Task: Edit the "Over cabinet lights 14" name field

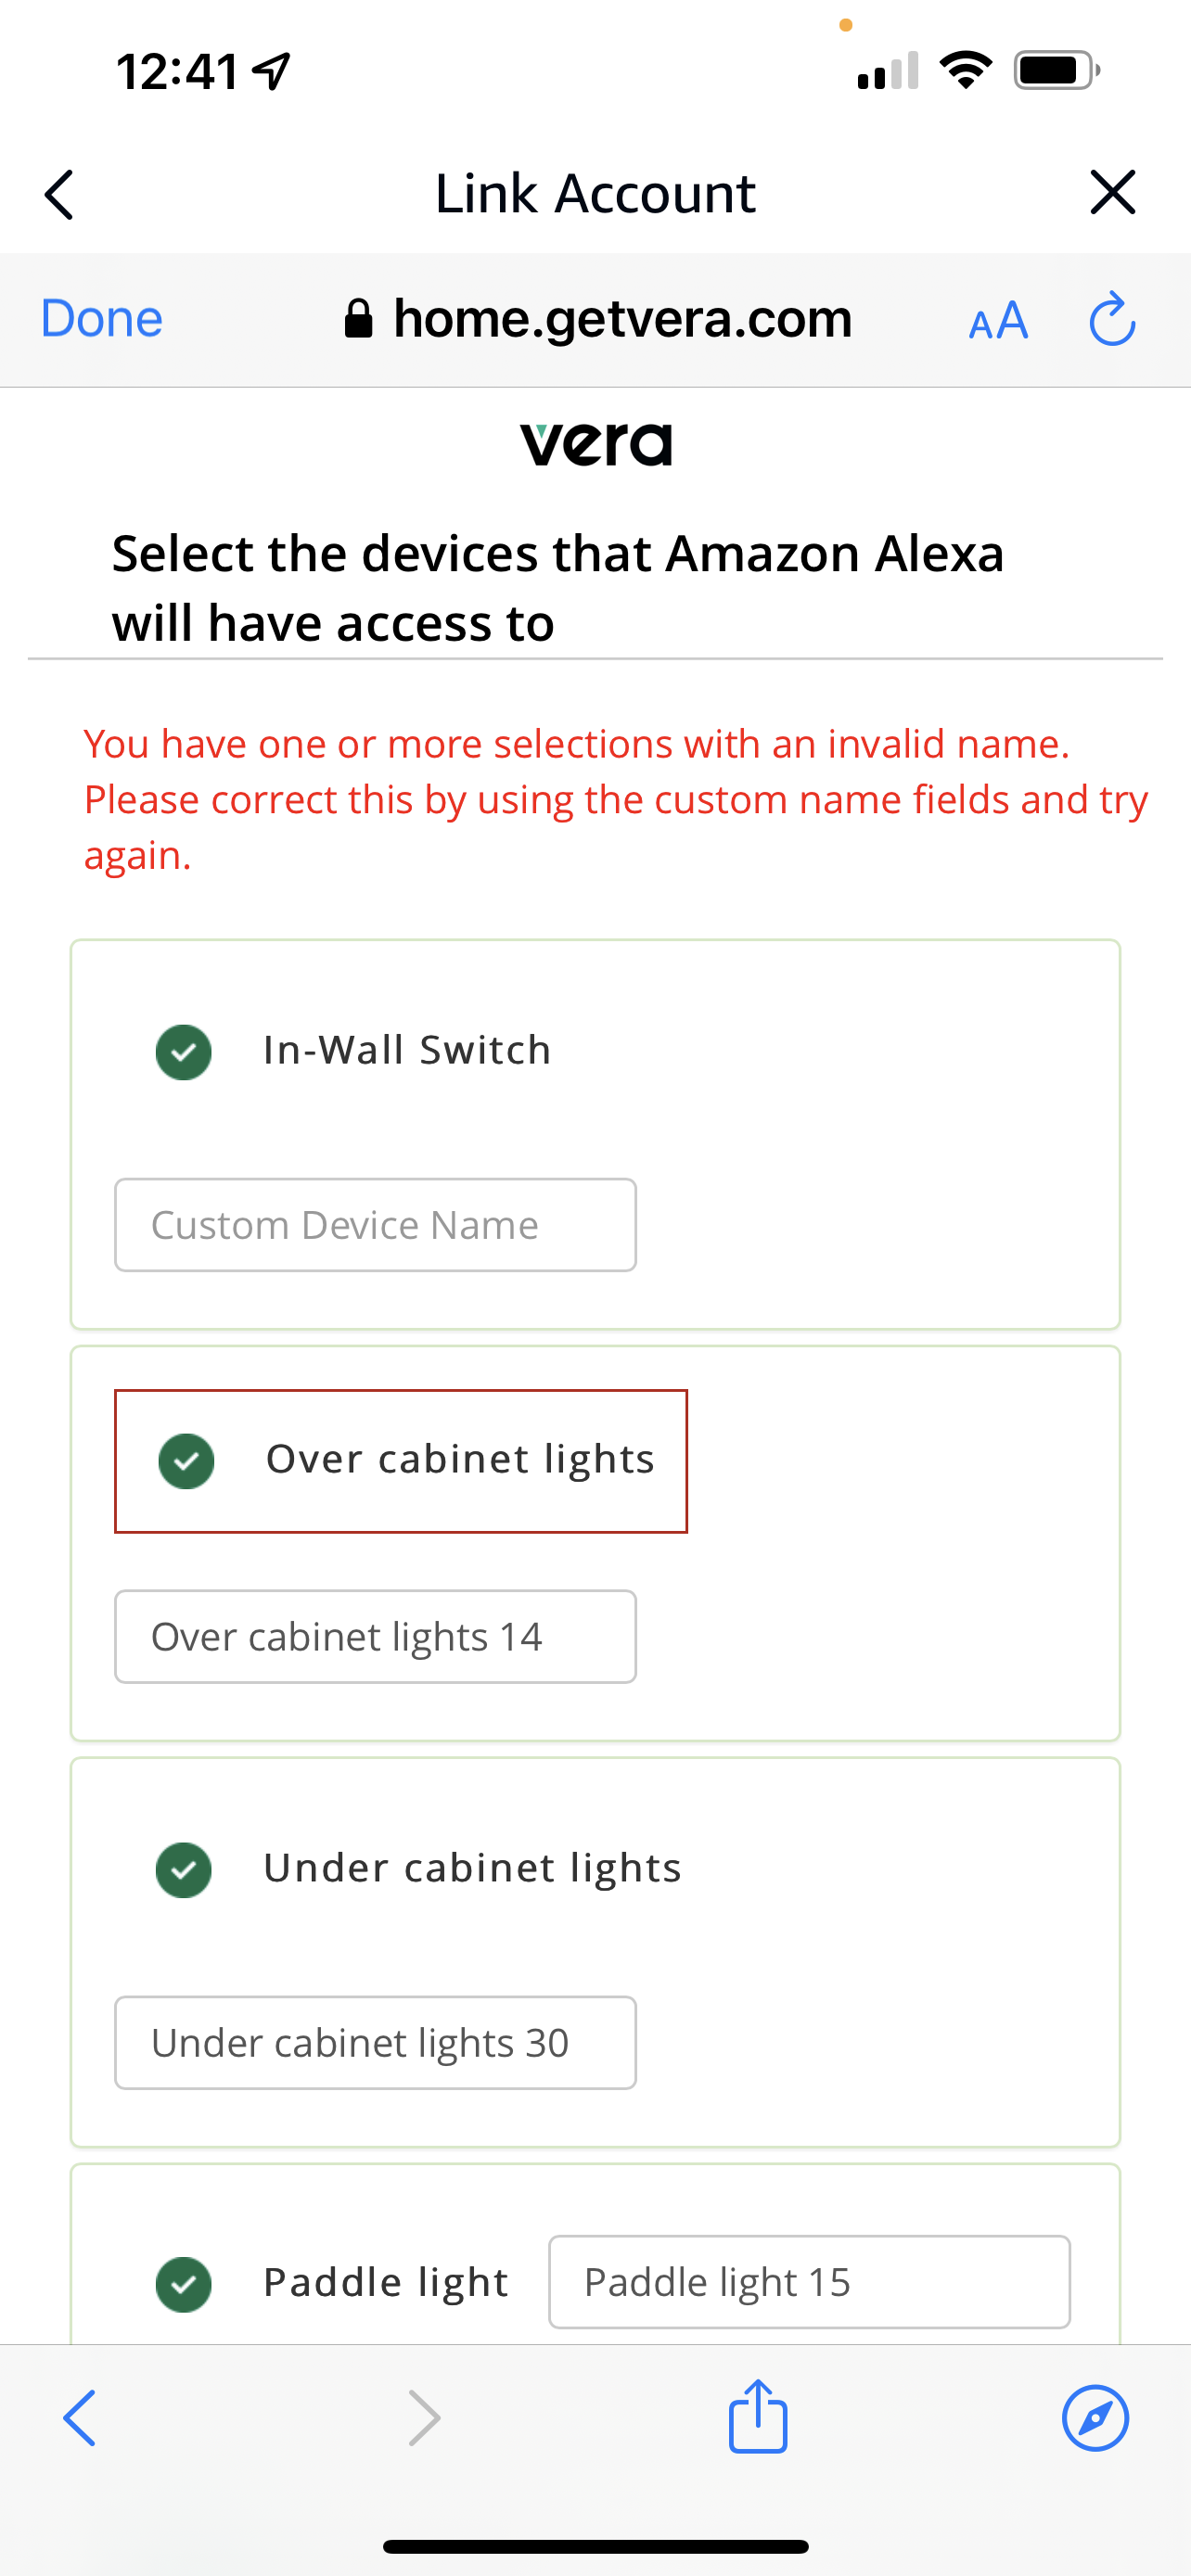Action: 375,1637
